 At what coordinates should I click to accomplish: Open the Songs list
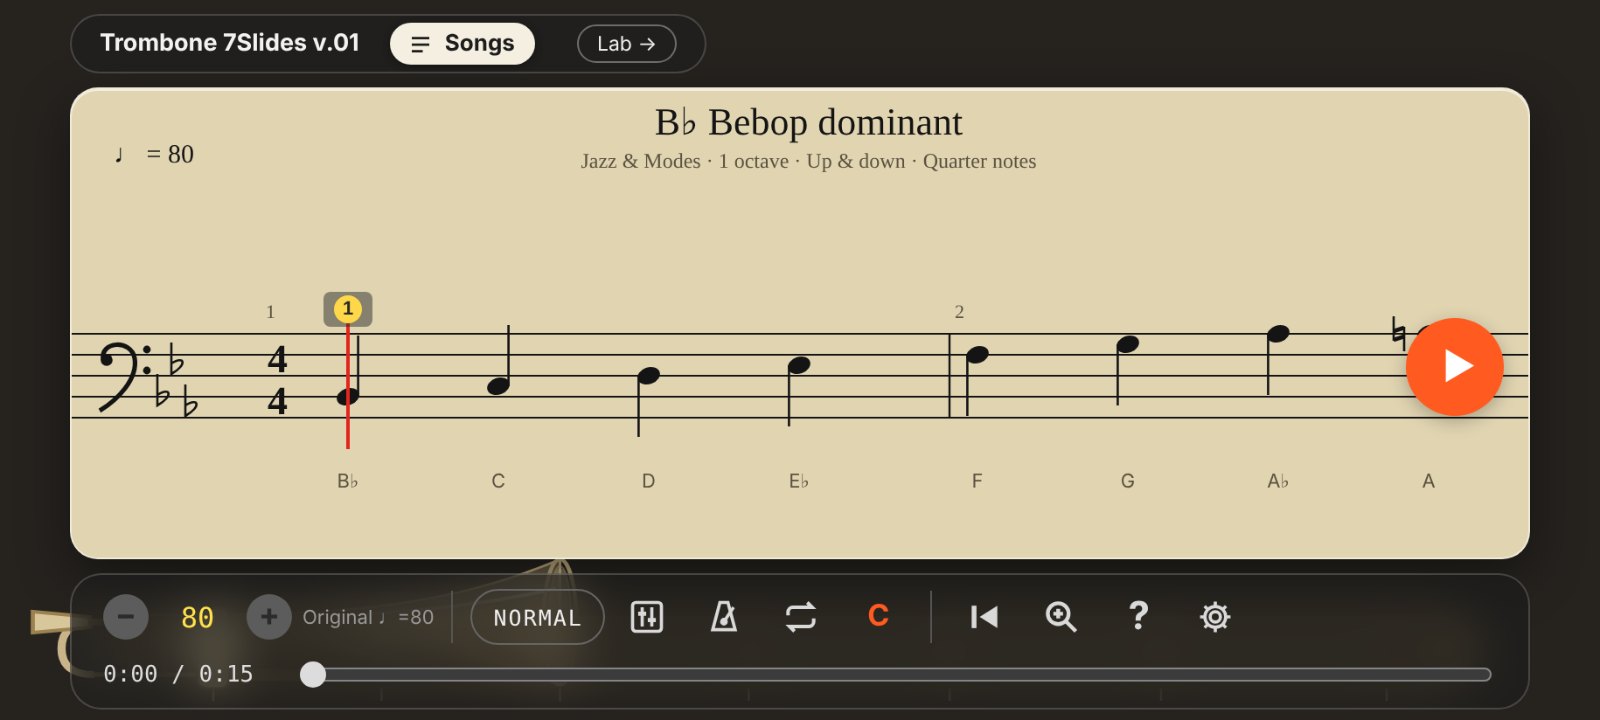tap(462, 44)
